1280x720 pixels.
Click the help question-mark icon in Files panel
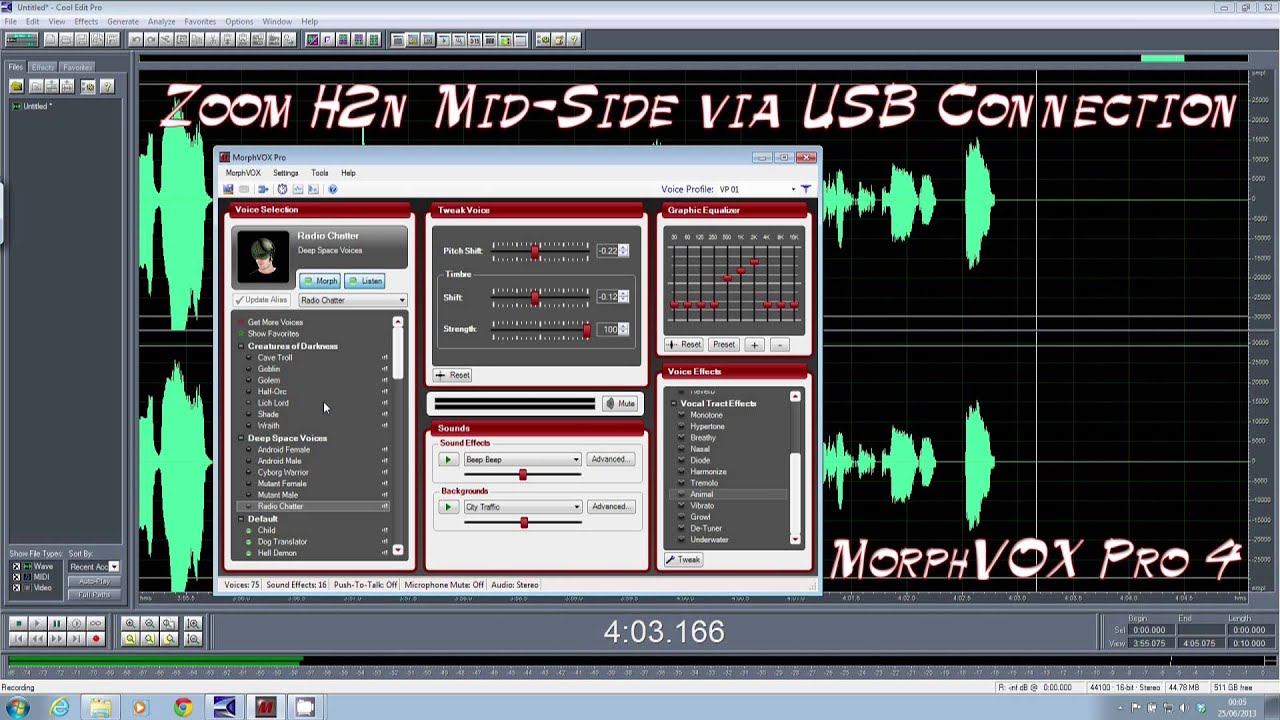point(107,86)
